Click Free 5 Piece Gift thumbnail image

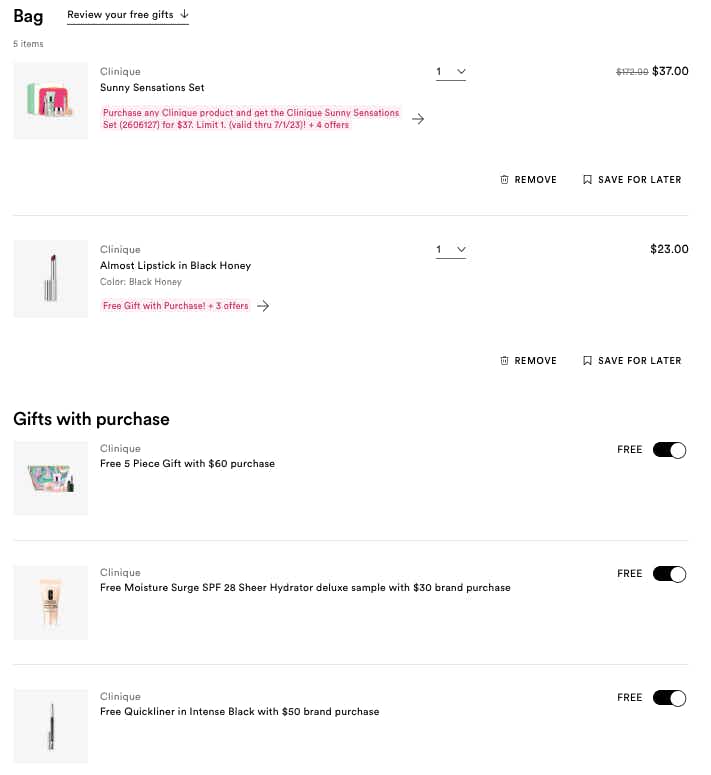point(50,478)
